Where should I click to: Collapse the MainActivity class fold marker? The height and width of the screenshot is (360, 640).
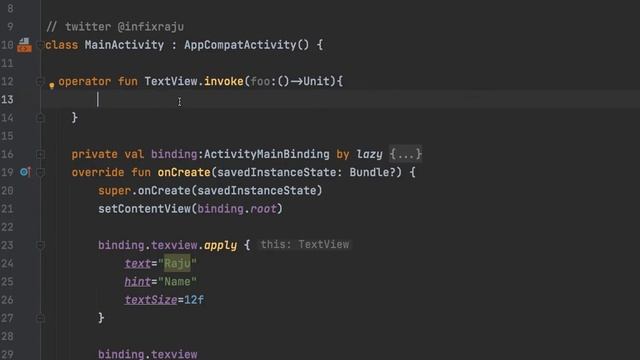pos(40,44)
